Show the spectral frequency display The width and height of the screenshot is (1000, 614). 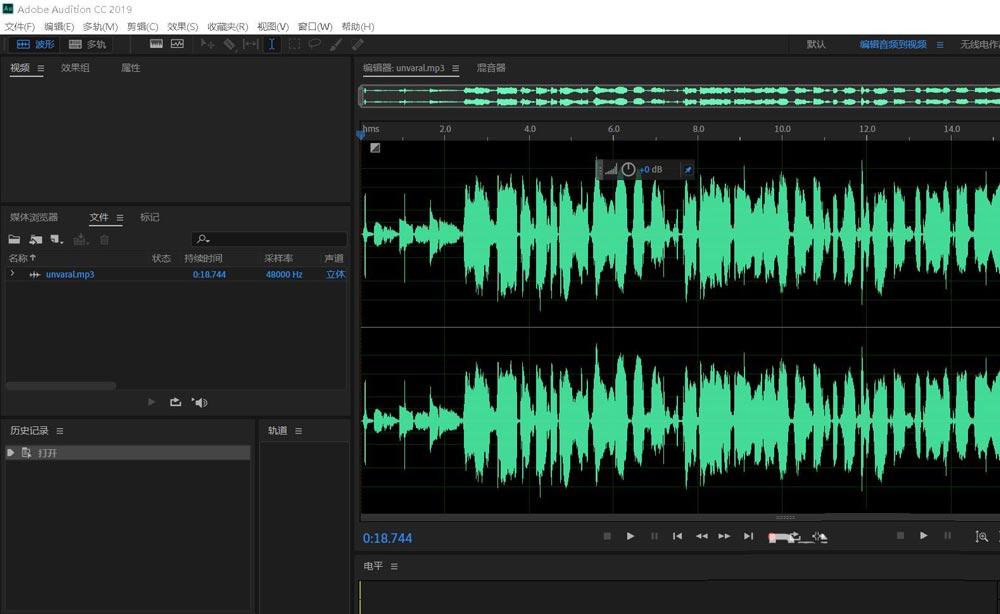[x=157, y=44]
